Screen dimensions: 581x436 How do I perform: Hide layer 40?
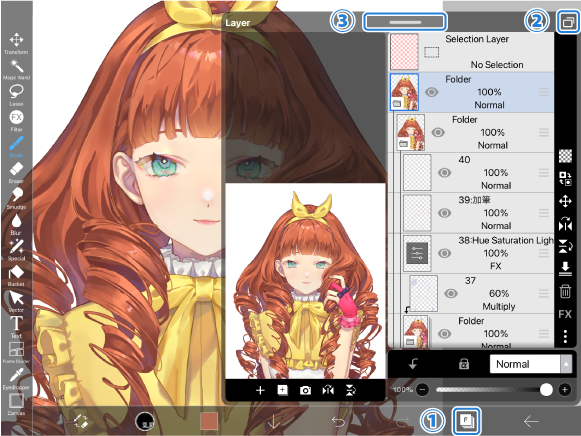(x=444, y=173)
